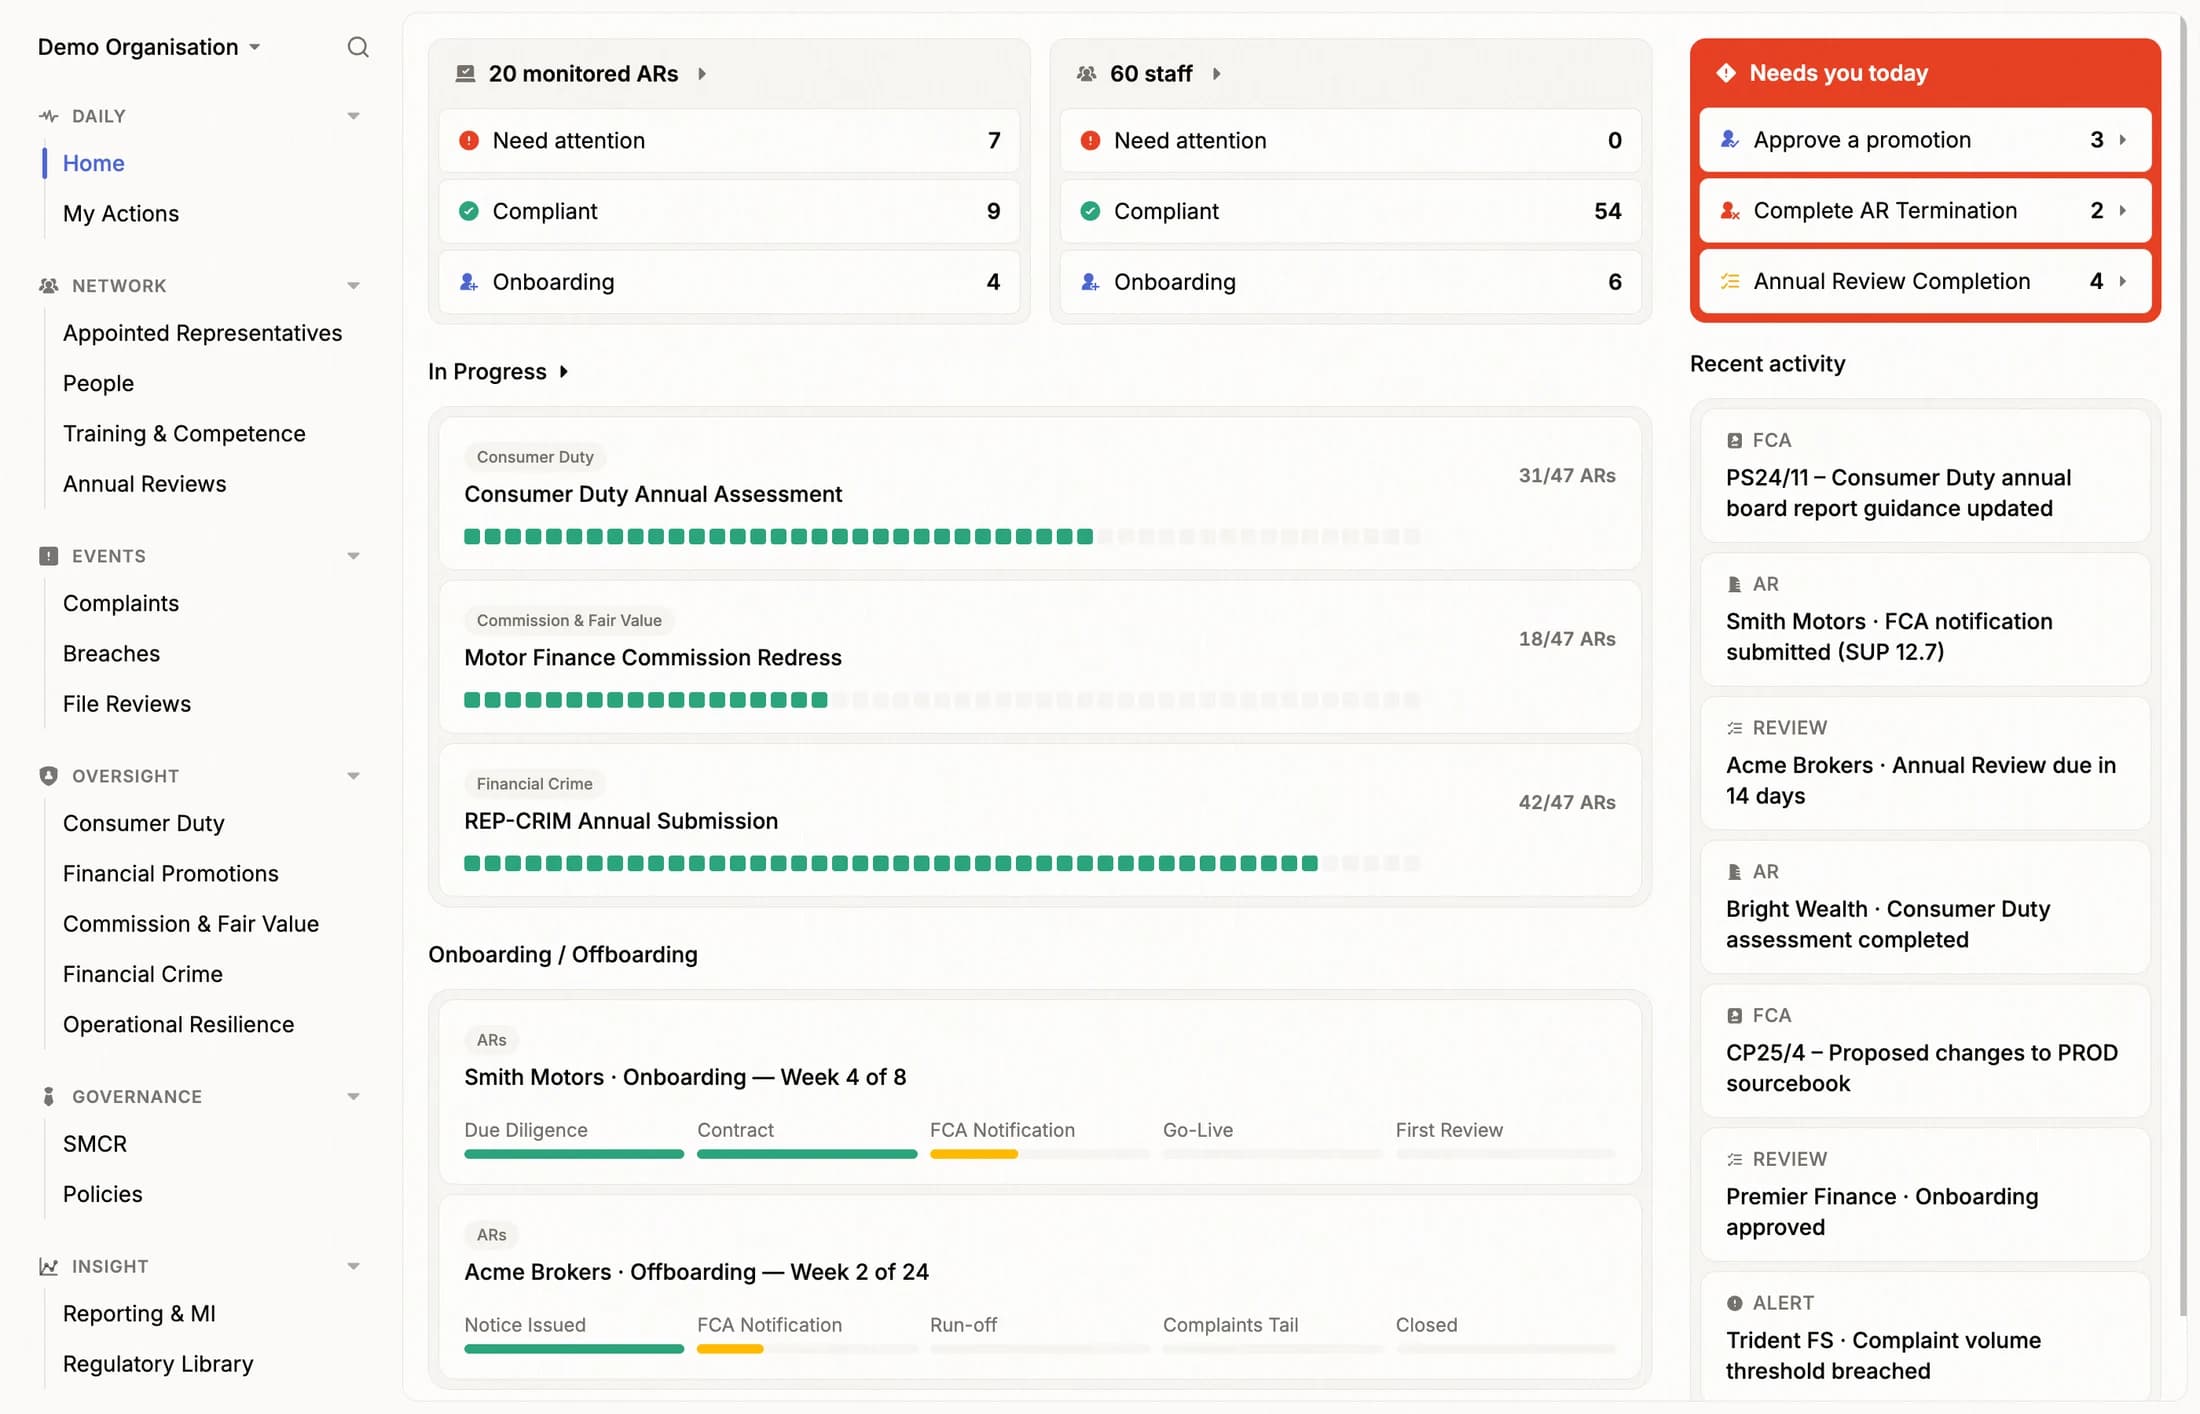Click the Network section people icon
Screen dimensions: 2200x1414
click(48, 286)
